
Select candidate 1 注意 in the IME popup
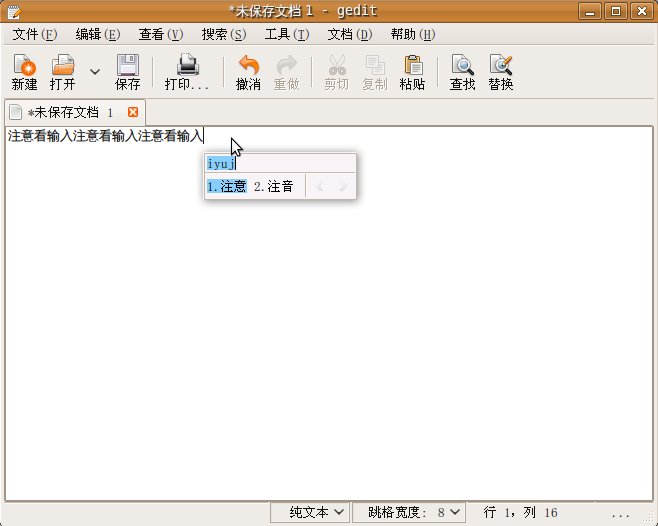click(x=227, y=186)
